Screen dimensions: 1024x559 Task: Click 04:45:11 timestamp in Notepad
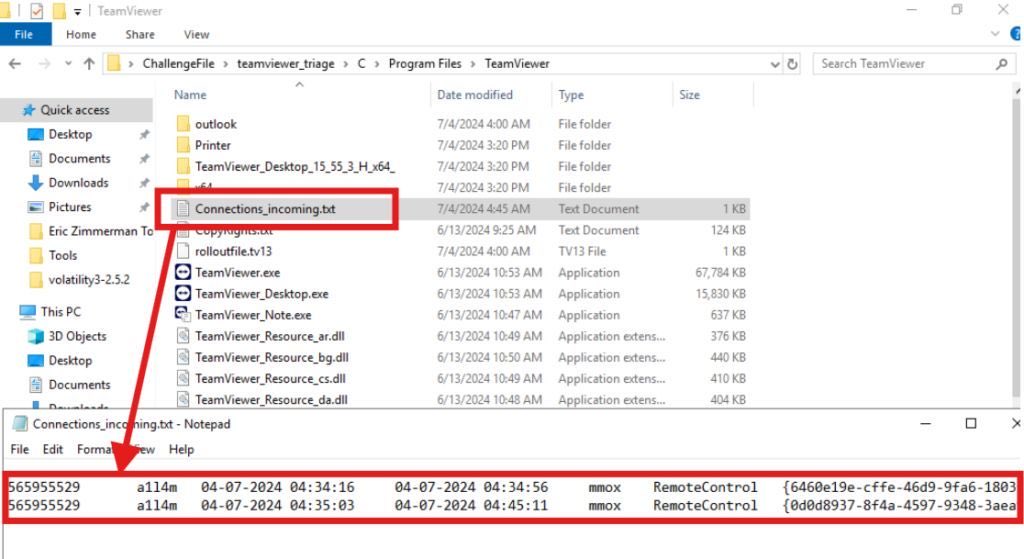tap(515, 505)
